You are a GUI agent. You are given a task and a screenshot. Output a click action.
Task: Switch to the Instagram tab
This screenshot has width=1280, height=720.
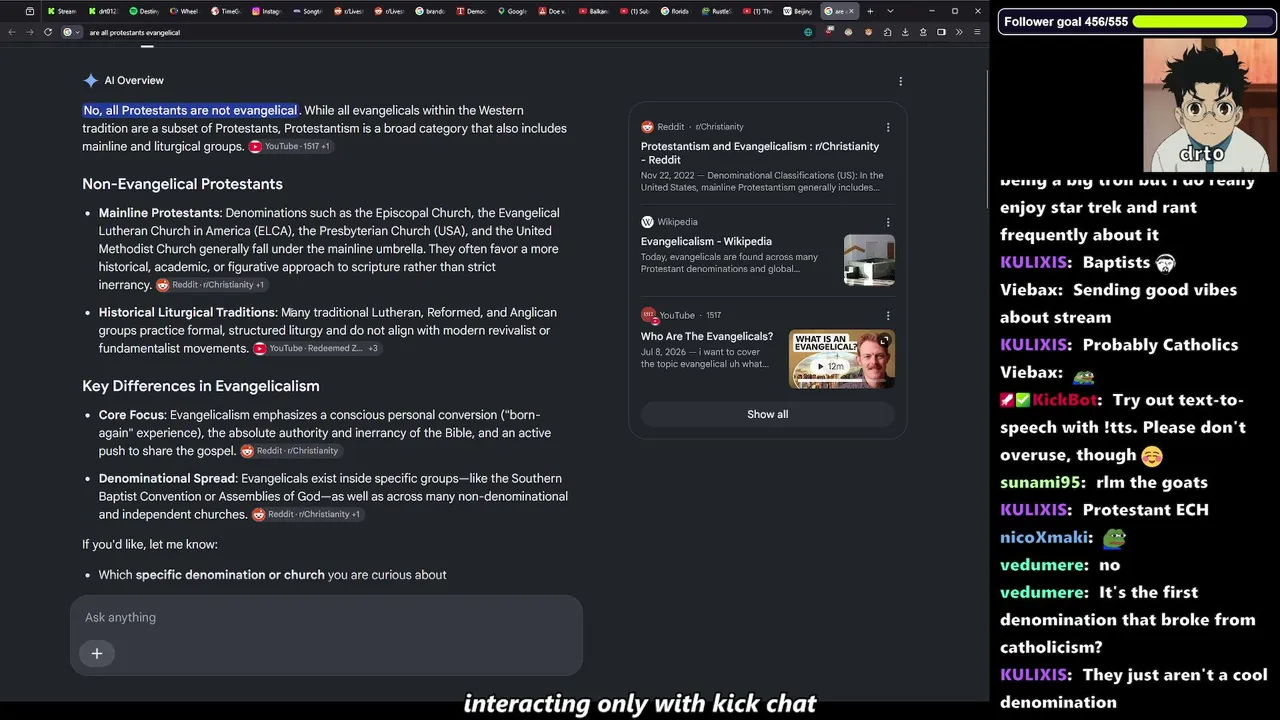[267, 11]
